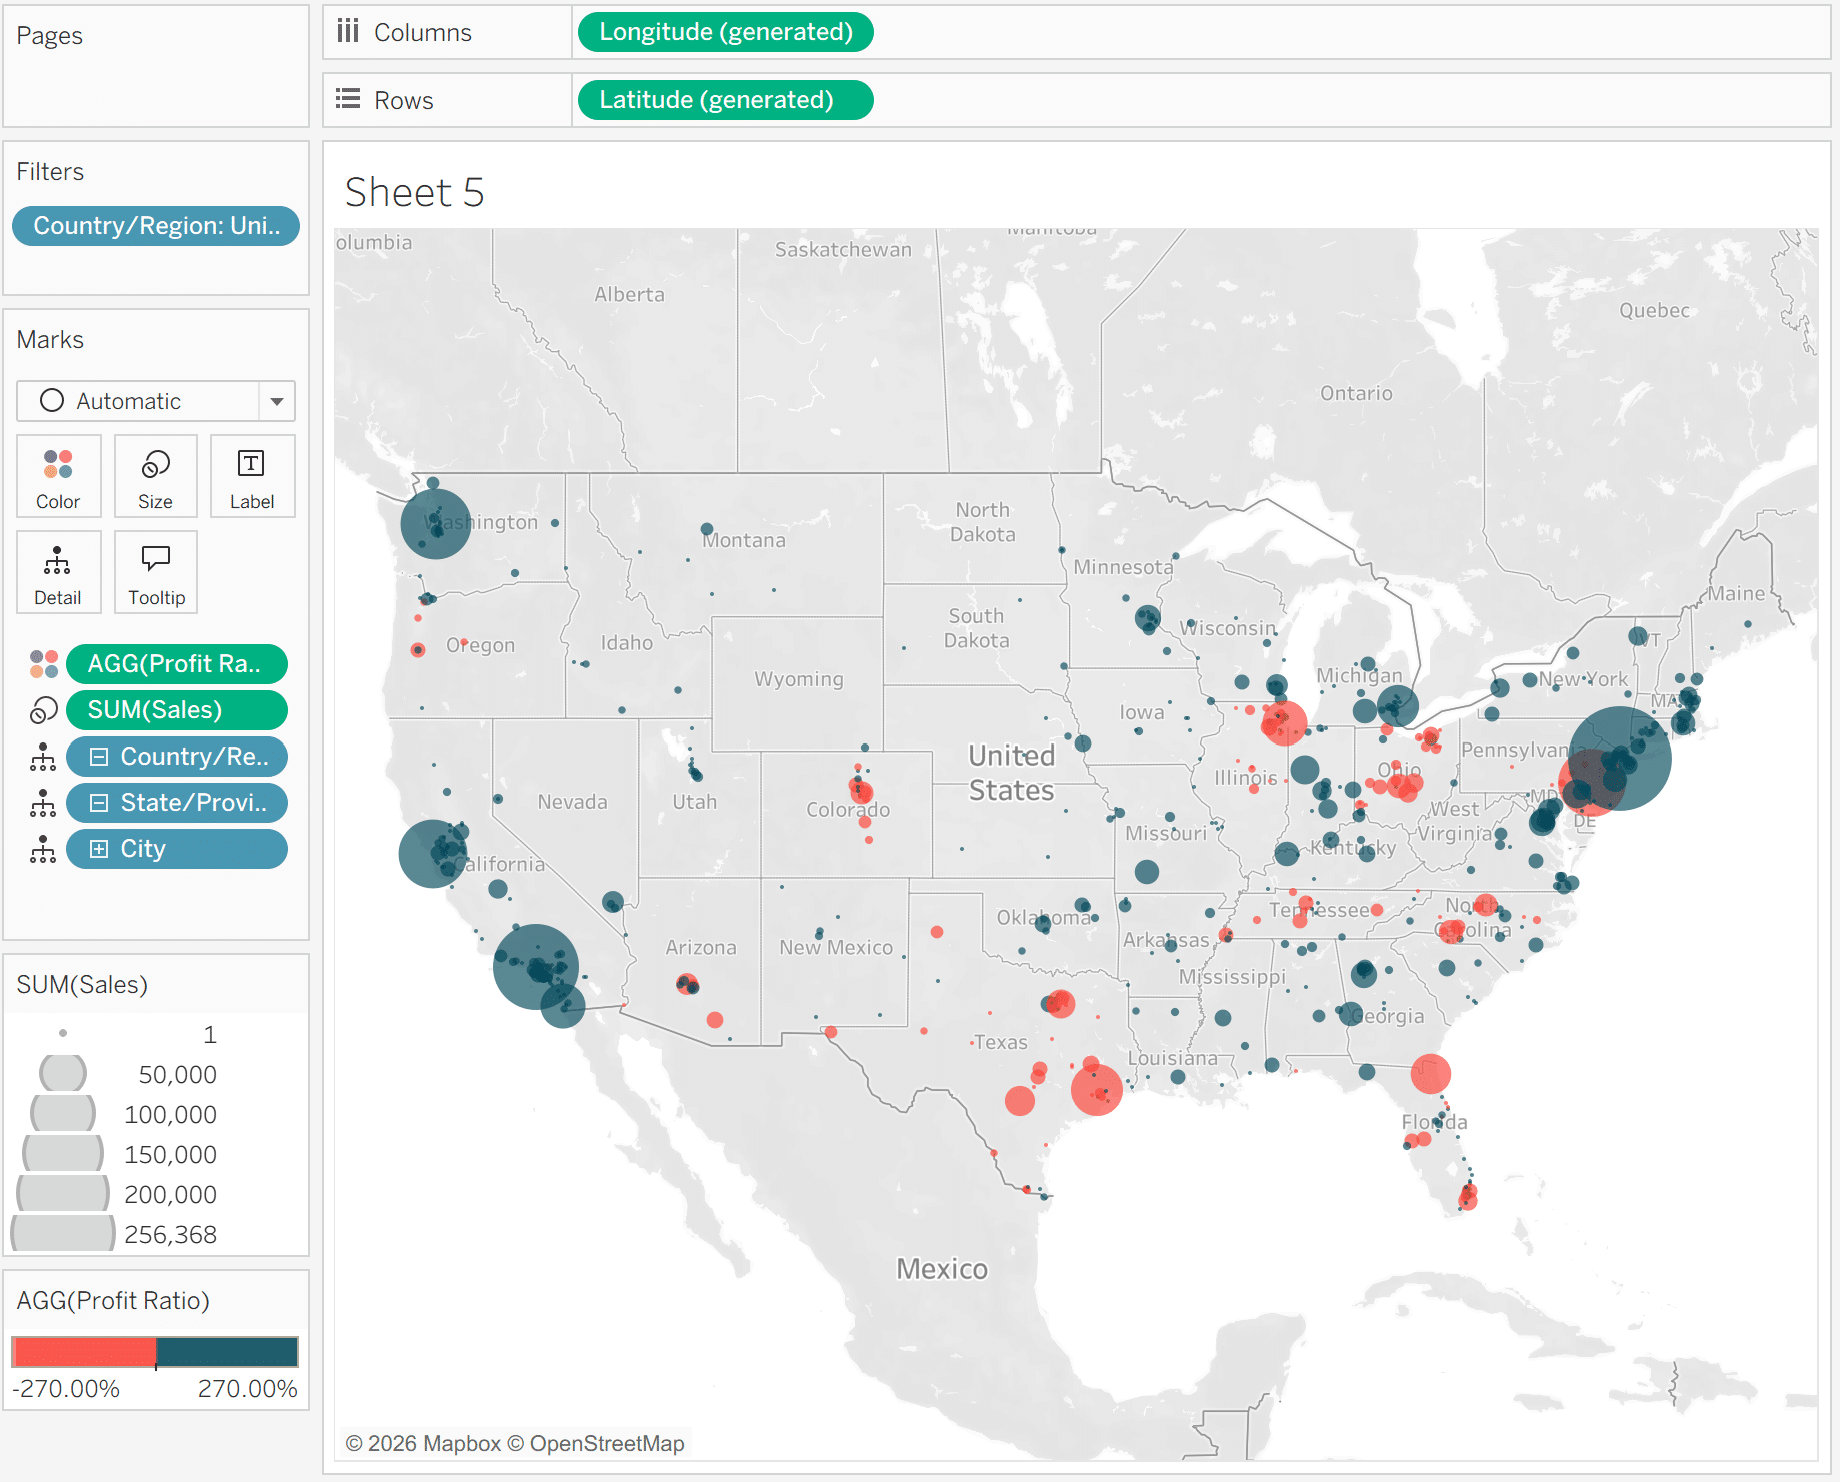
Task: Click the Mapbox attribution text
Action: [x=515, y=1444]
